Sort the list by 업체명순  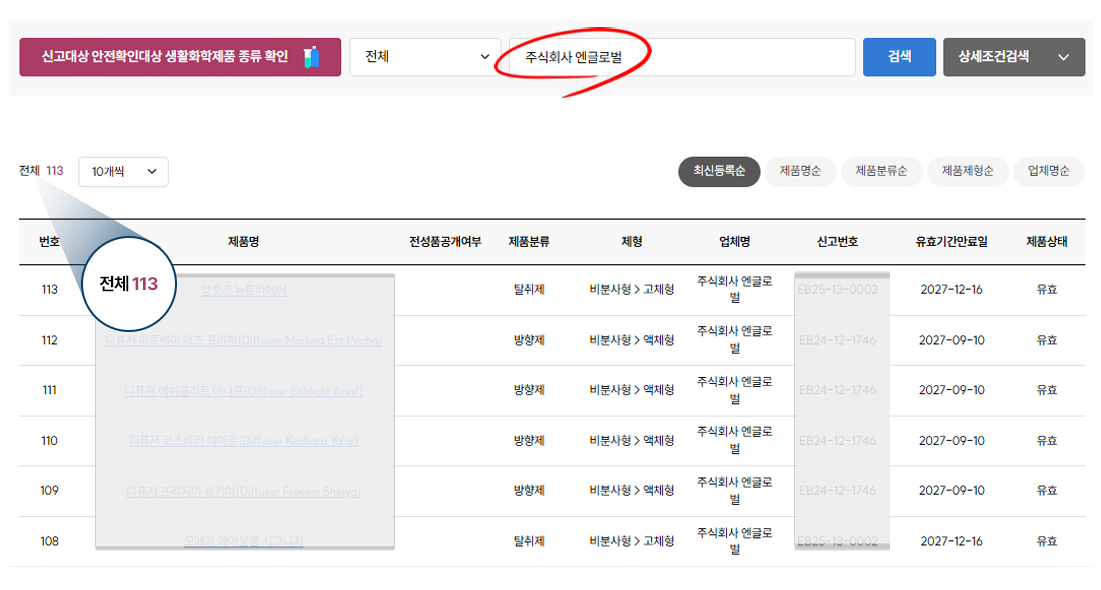pos(1048,171)
